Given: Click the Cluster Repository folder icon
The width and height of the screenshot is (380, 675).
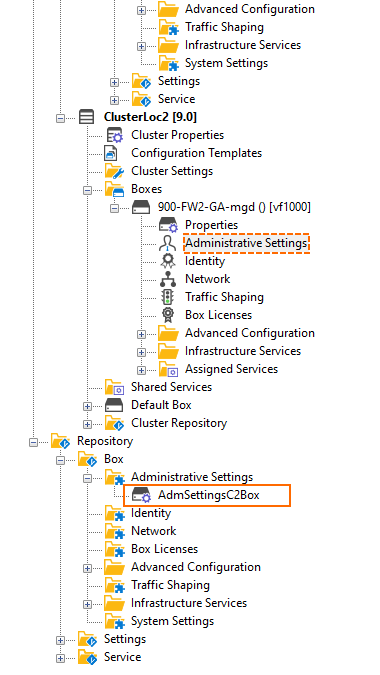Looking at the screenshot, I should pos(114,424).
